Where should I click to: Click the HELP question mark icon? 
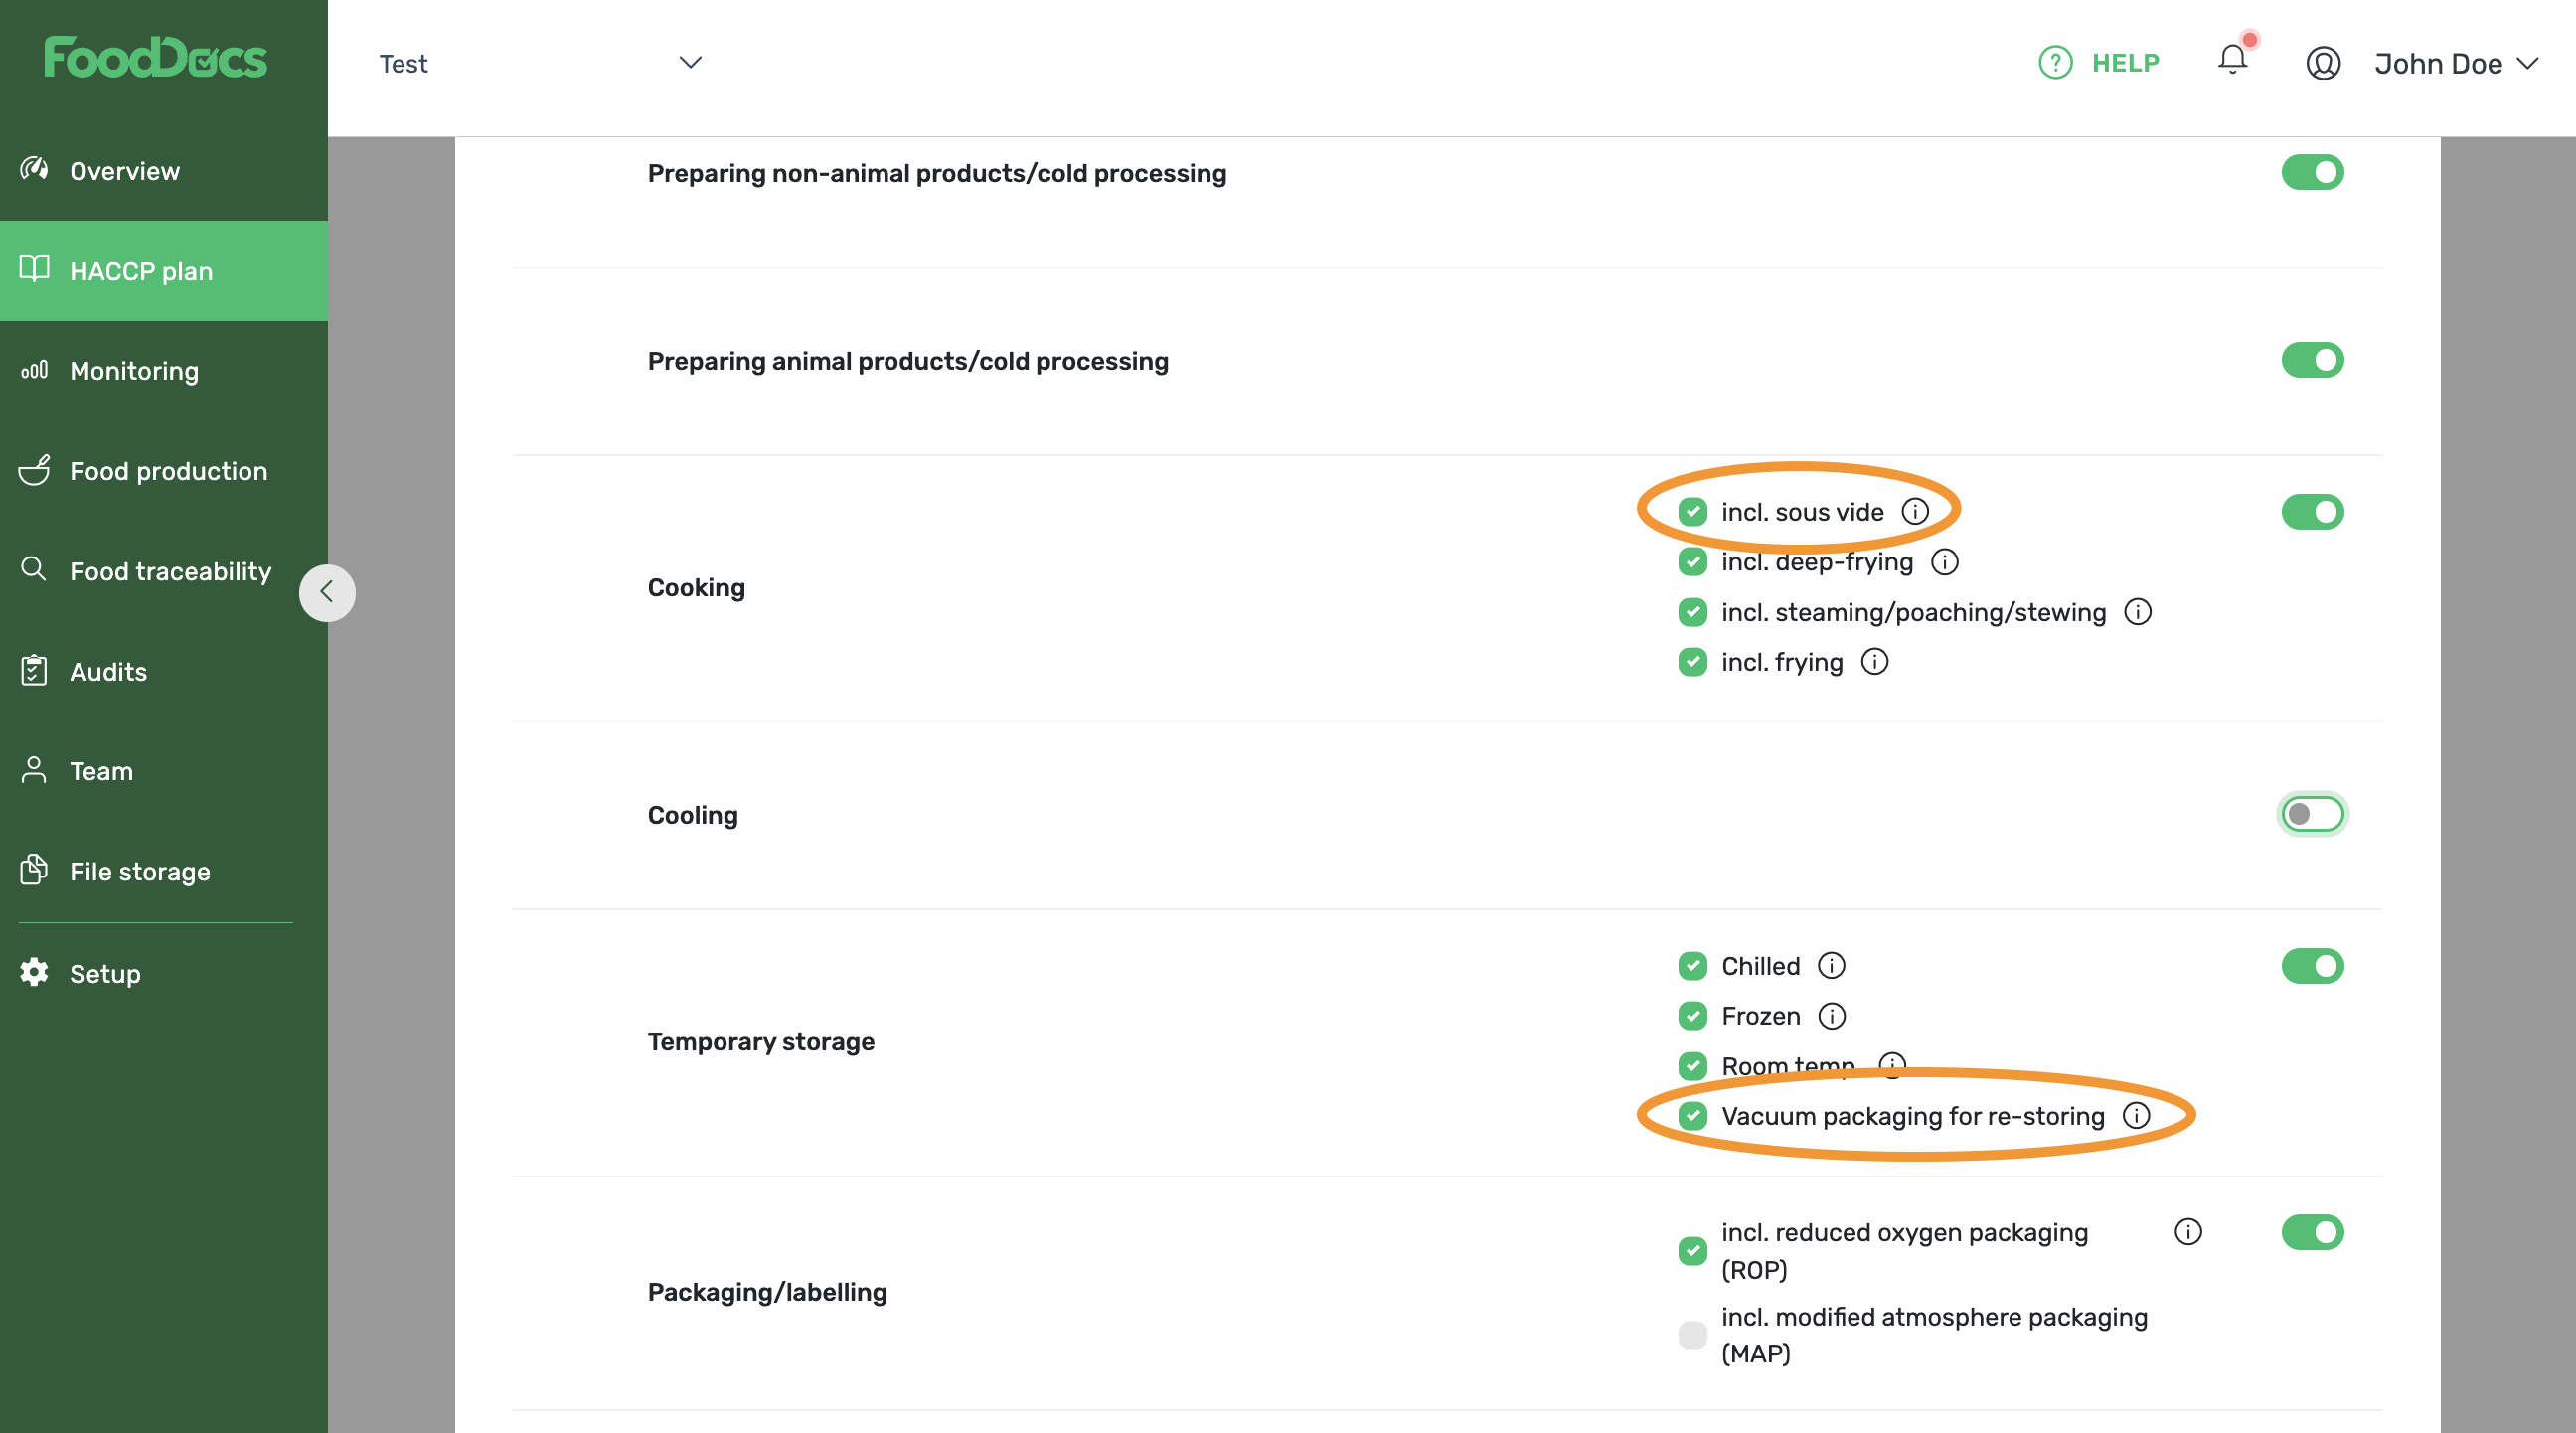(x=2055, y=63)
